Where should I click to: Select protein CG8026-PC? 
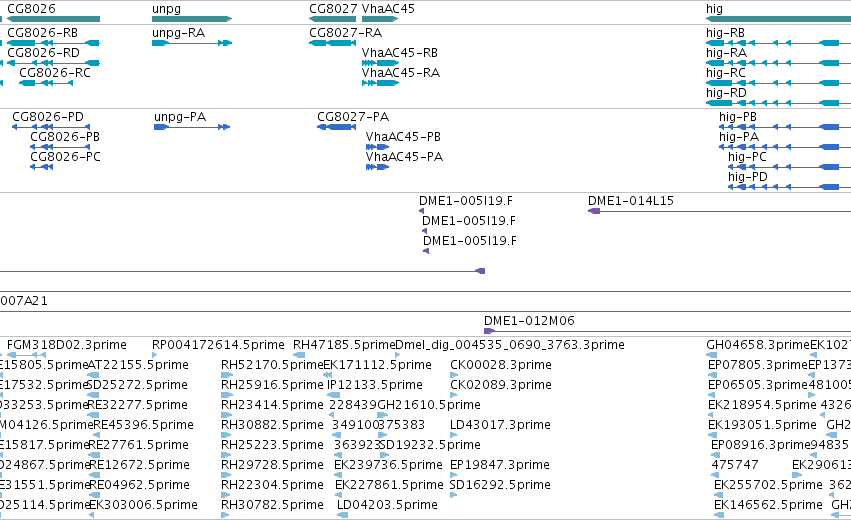pos(41,167)
